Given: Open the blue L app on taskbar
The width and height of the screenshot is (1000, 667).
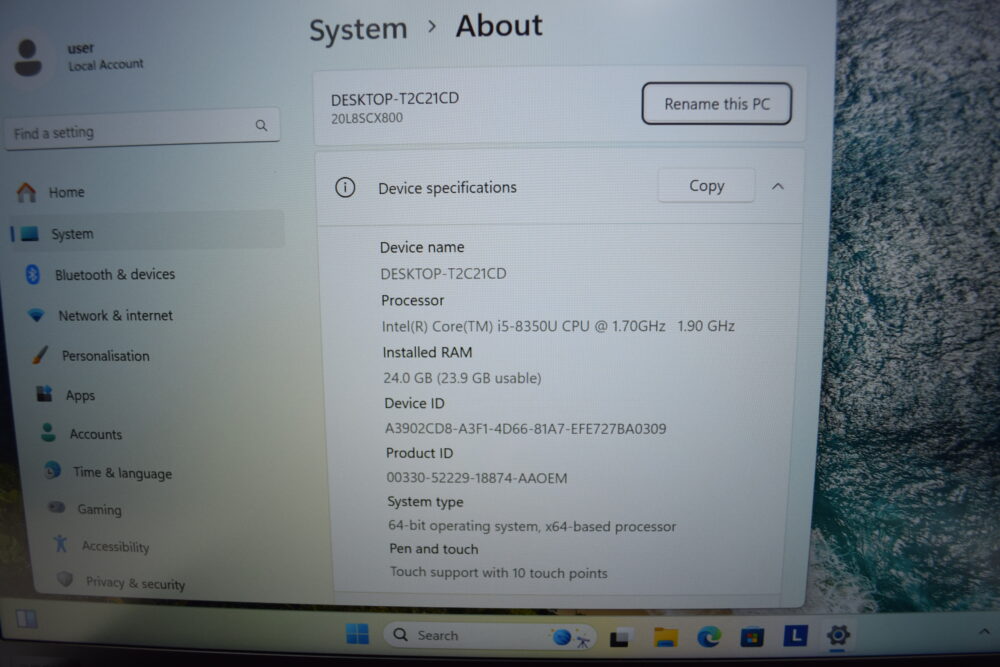Looking at the screenshot, I should tap(795, 635).
